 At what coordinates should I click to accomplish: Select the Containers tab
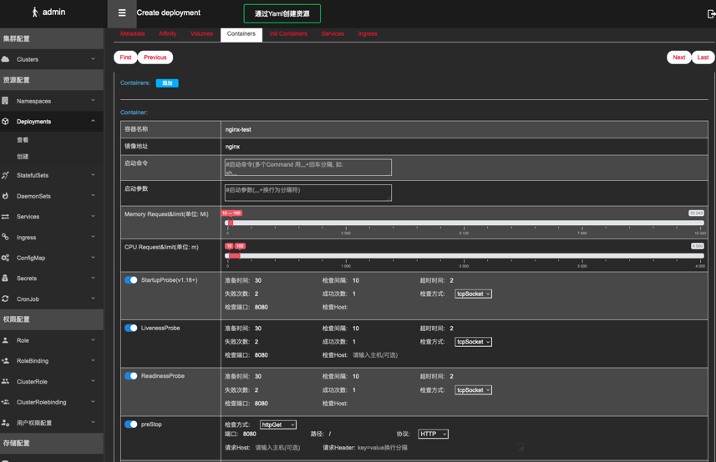(x=241, y=35)
